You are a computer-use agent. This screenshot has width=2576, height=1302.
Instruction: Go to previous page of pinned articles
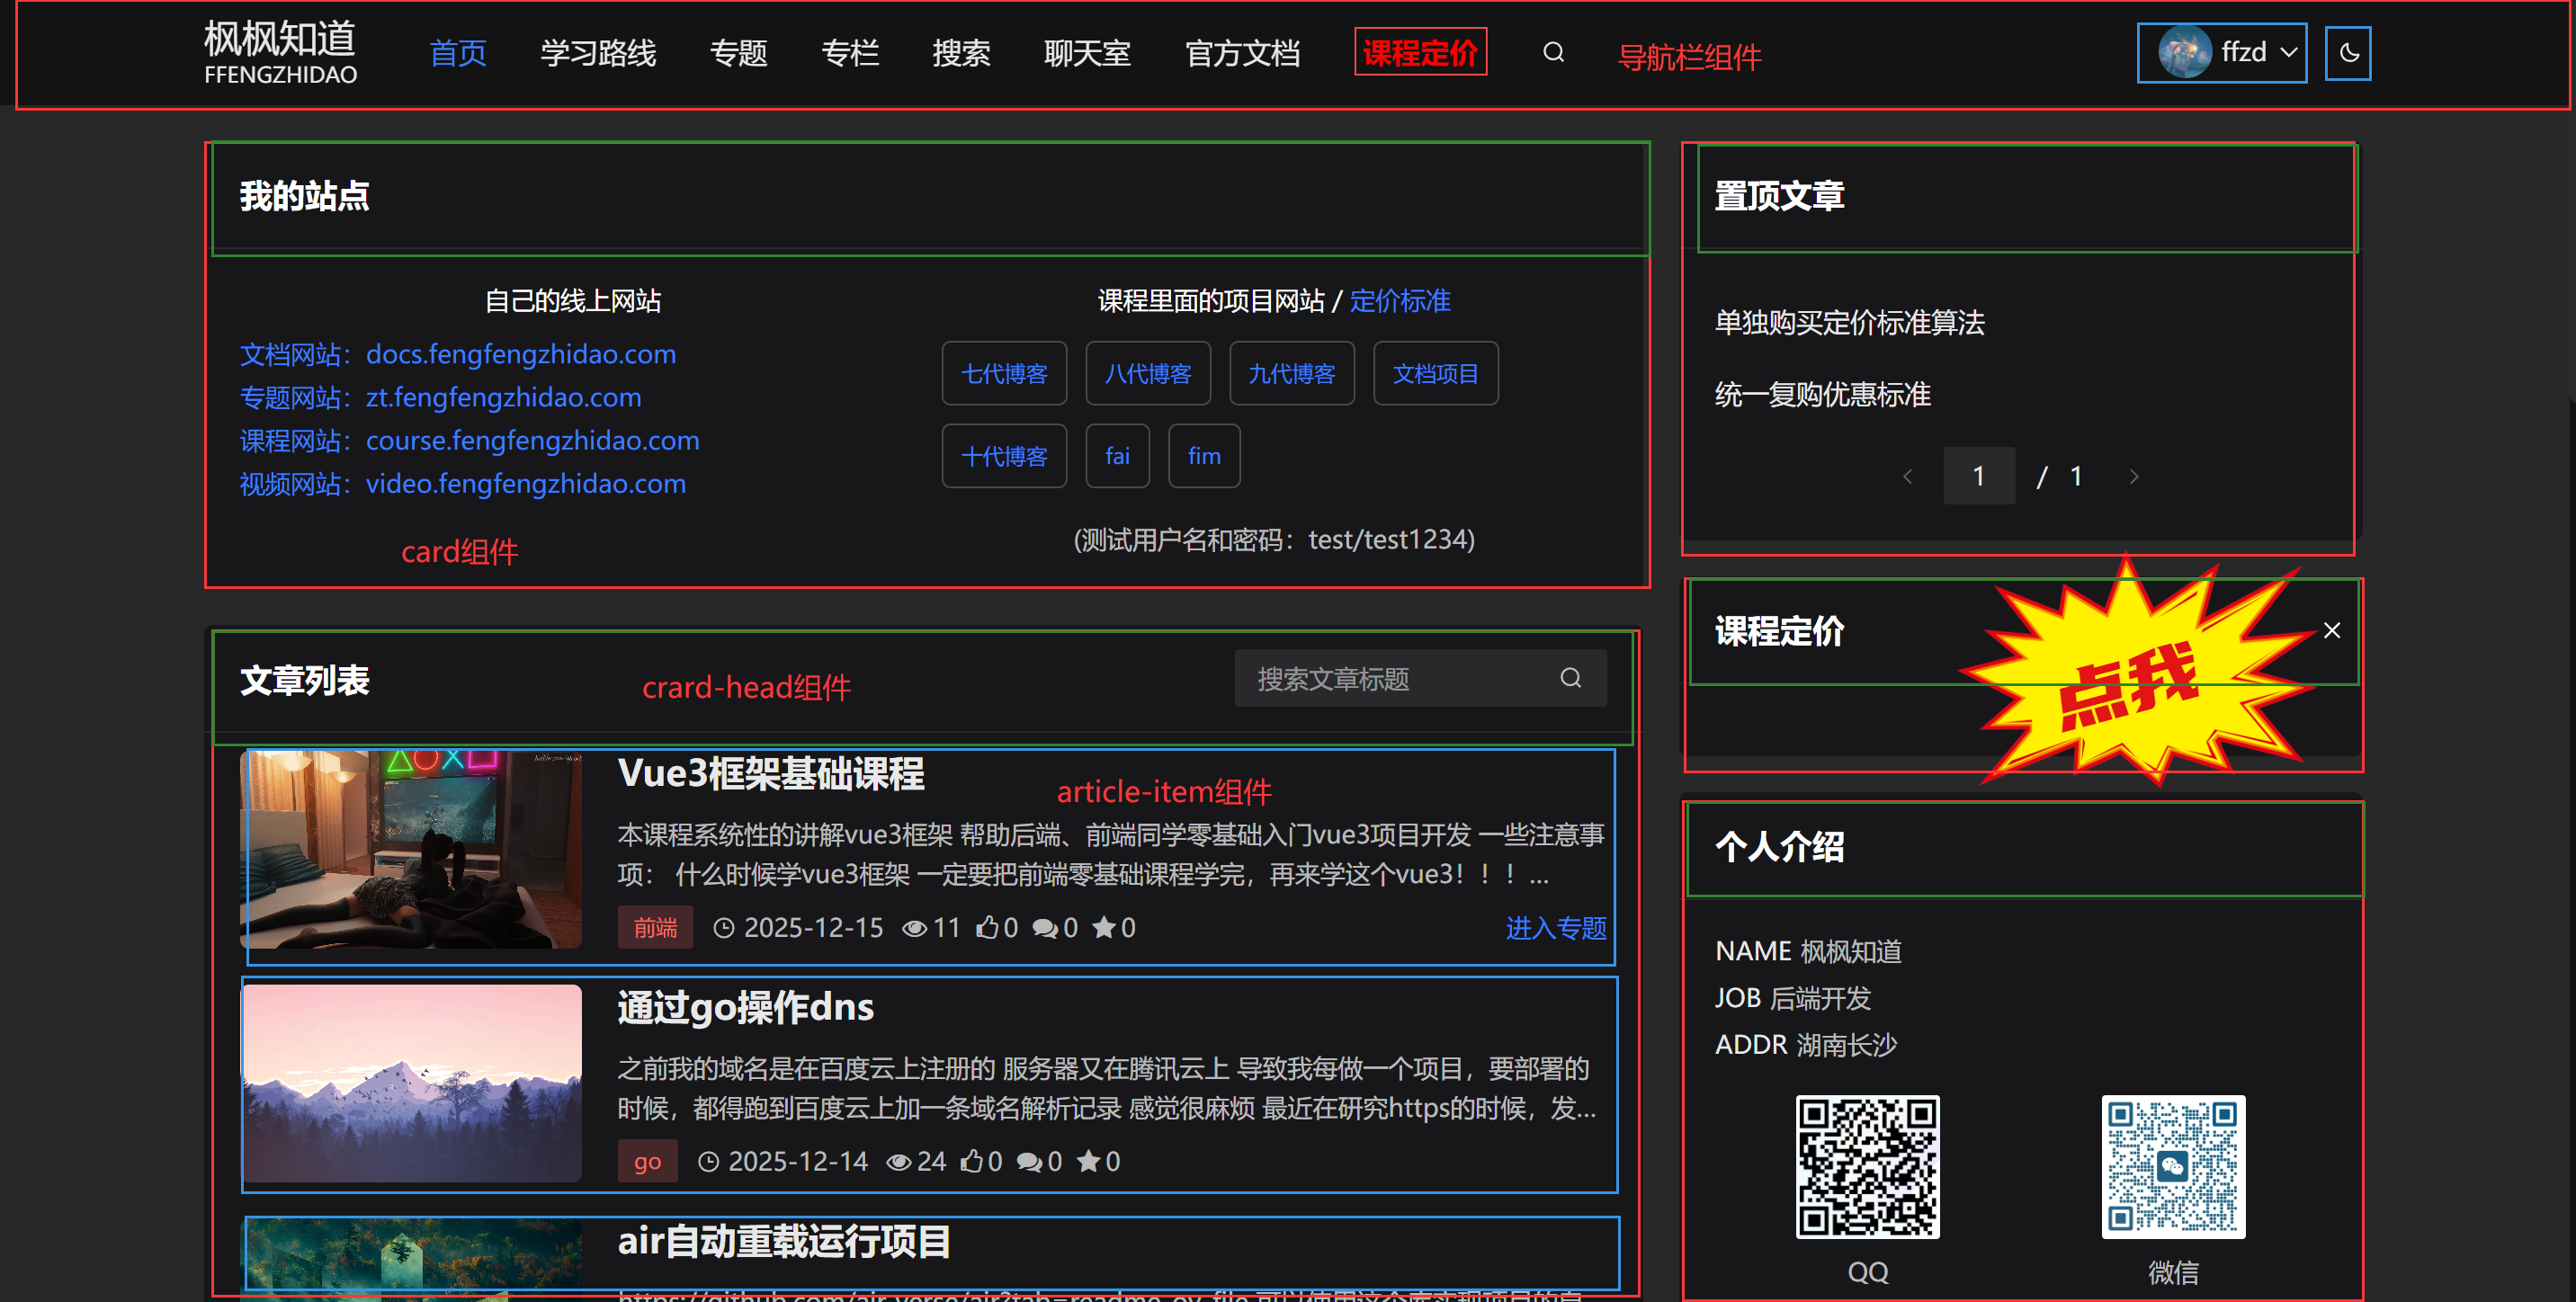[x=1907, y=476]
